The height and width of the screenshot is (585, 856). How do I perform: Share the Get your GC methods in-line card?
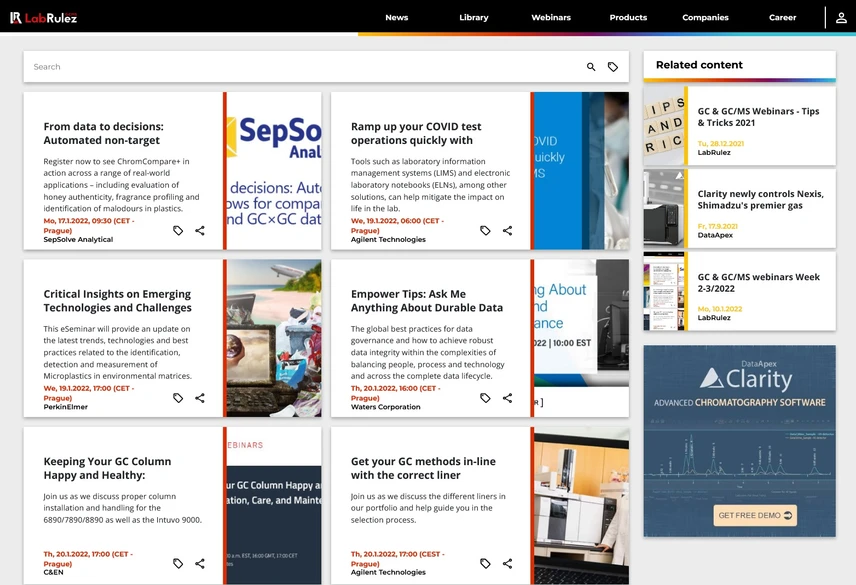point(507,563)
